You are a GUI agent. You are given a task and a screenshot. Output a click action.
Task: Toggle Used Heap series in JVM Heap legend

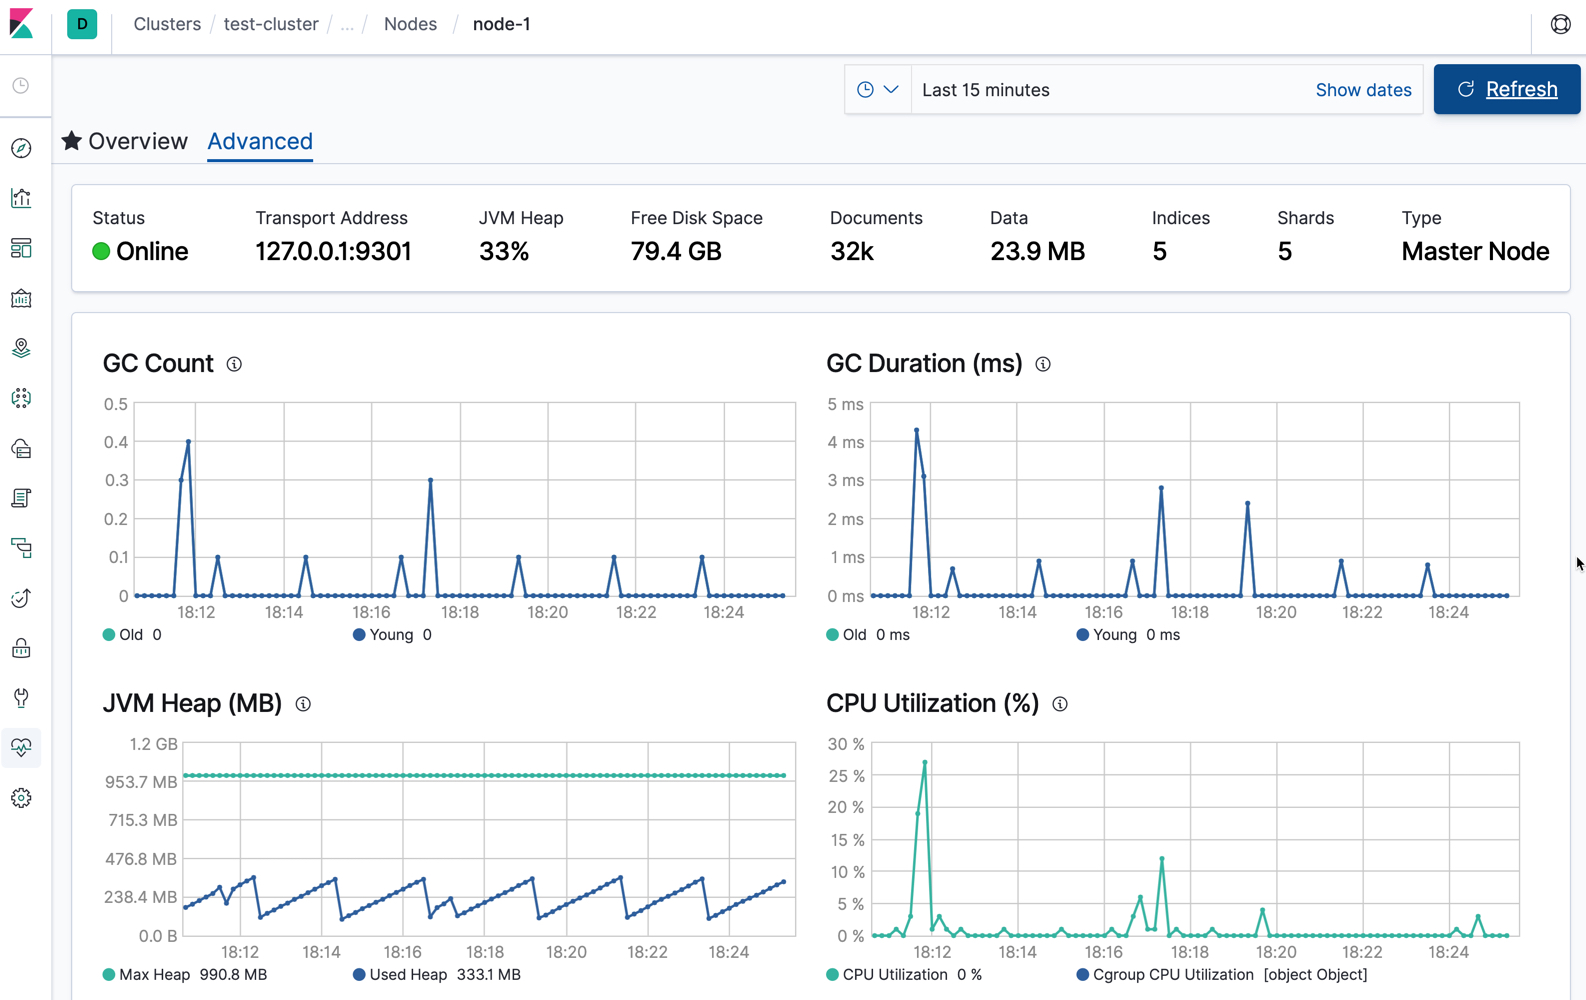point(407,975)
